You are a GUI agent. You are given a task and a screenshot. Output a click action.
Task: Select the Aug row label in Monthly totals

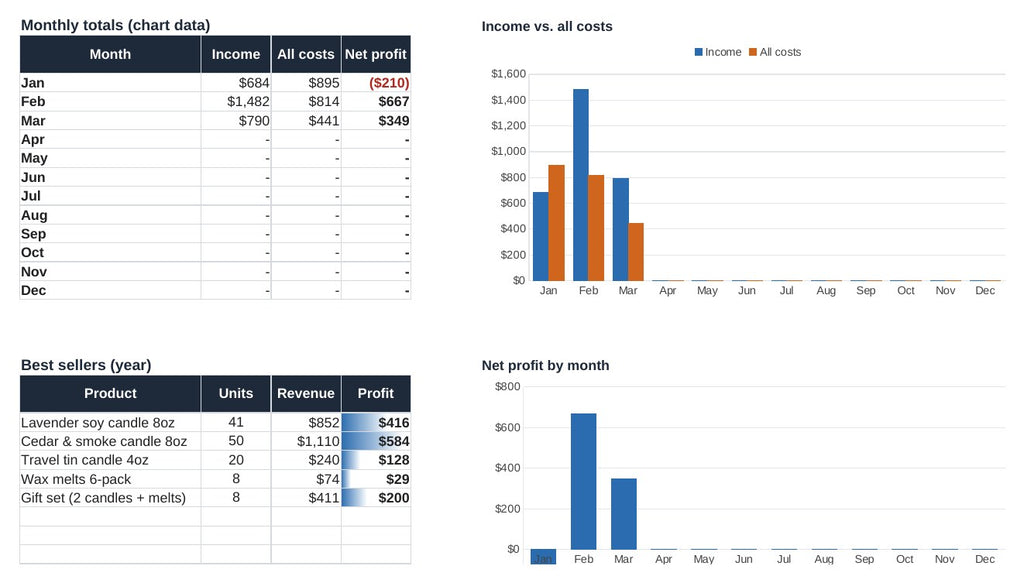110,215
